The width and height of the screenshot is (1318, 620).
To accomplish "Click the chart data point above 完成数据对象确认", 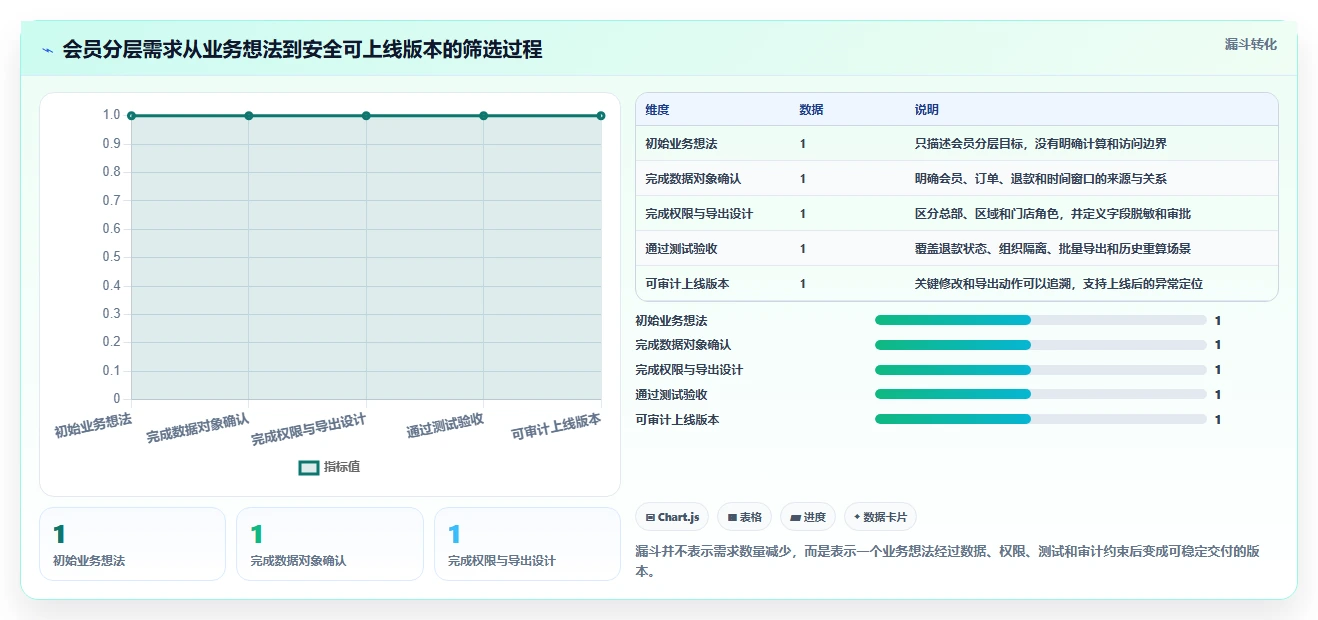I will pyautogui.click(x=249, y=116).
